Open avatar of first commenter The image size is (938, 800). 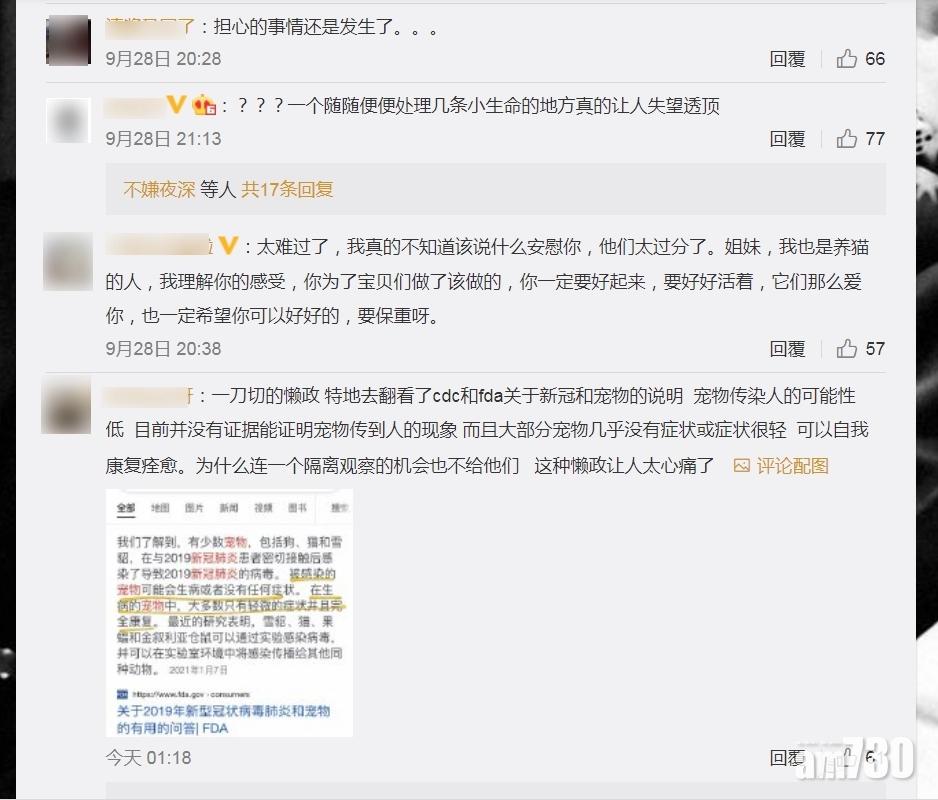[x=68, y=41]
